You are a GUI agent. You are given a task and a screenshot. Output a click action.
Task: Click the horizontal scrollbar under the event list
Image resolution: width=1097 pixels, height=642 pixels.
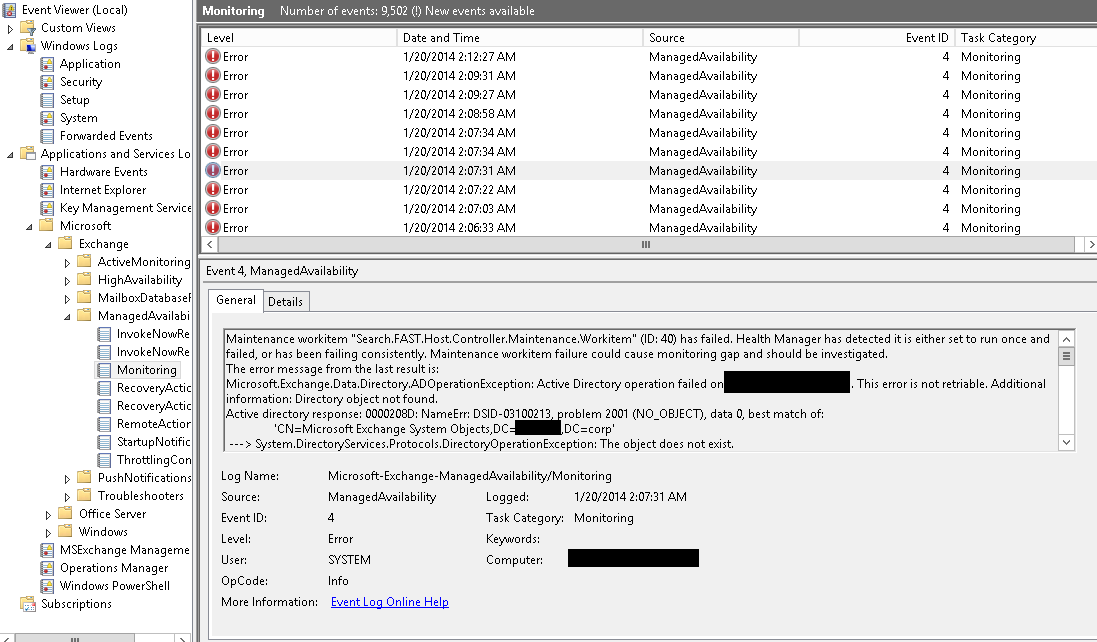pos(644,244)
